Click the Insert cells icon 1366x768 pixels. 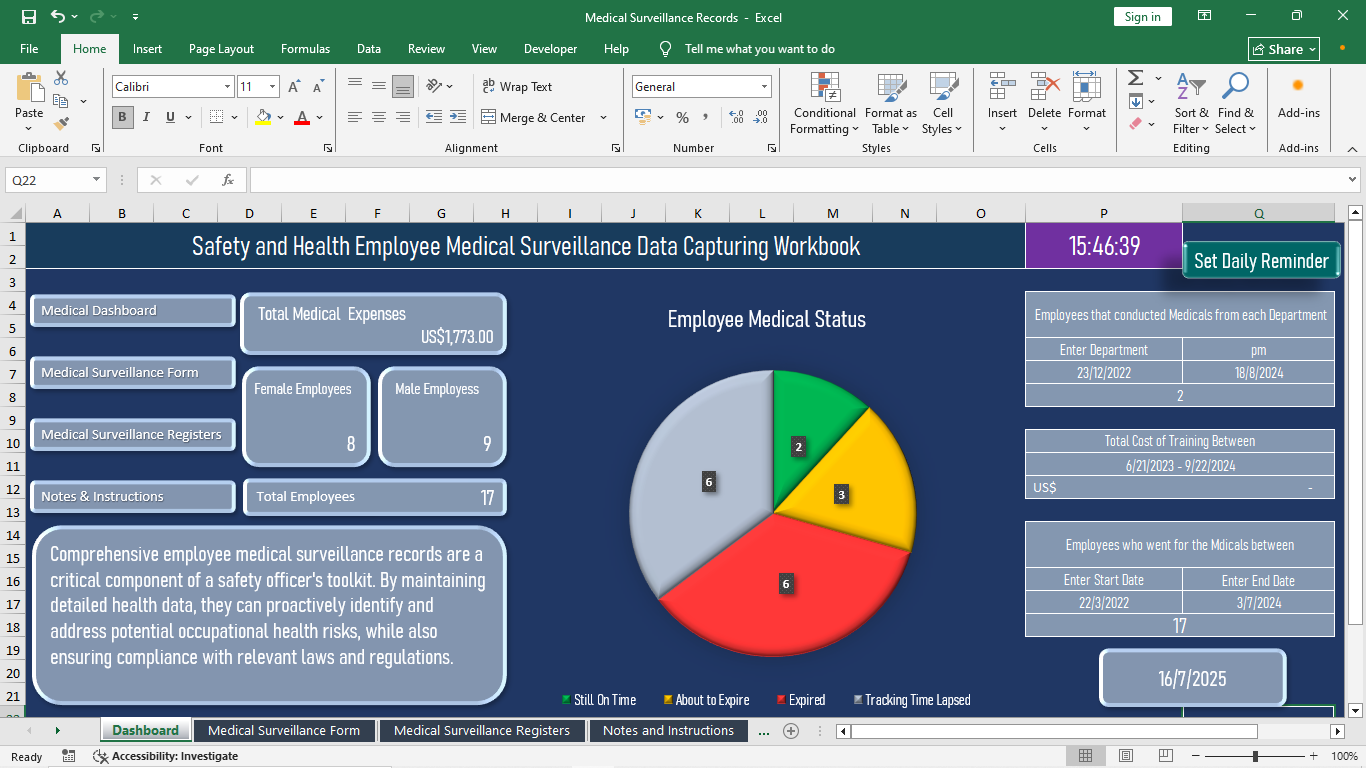[x=1002, y=87]
